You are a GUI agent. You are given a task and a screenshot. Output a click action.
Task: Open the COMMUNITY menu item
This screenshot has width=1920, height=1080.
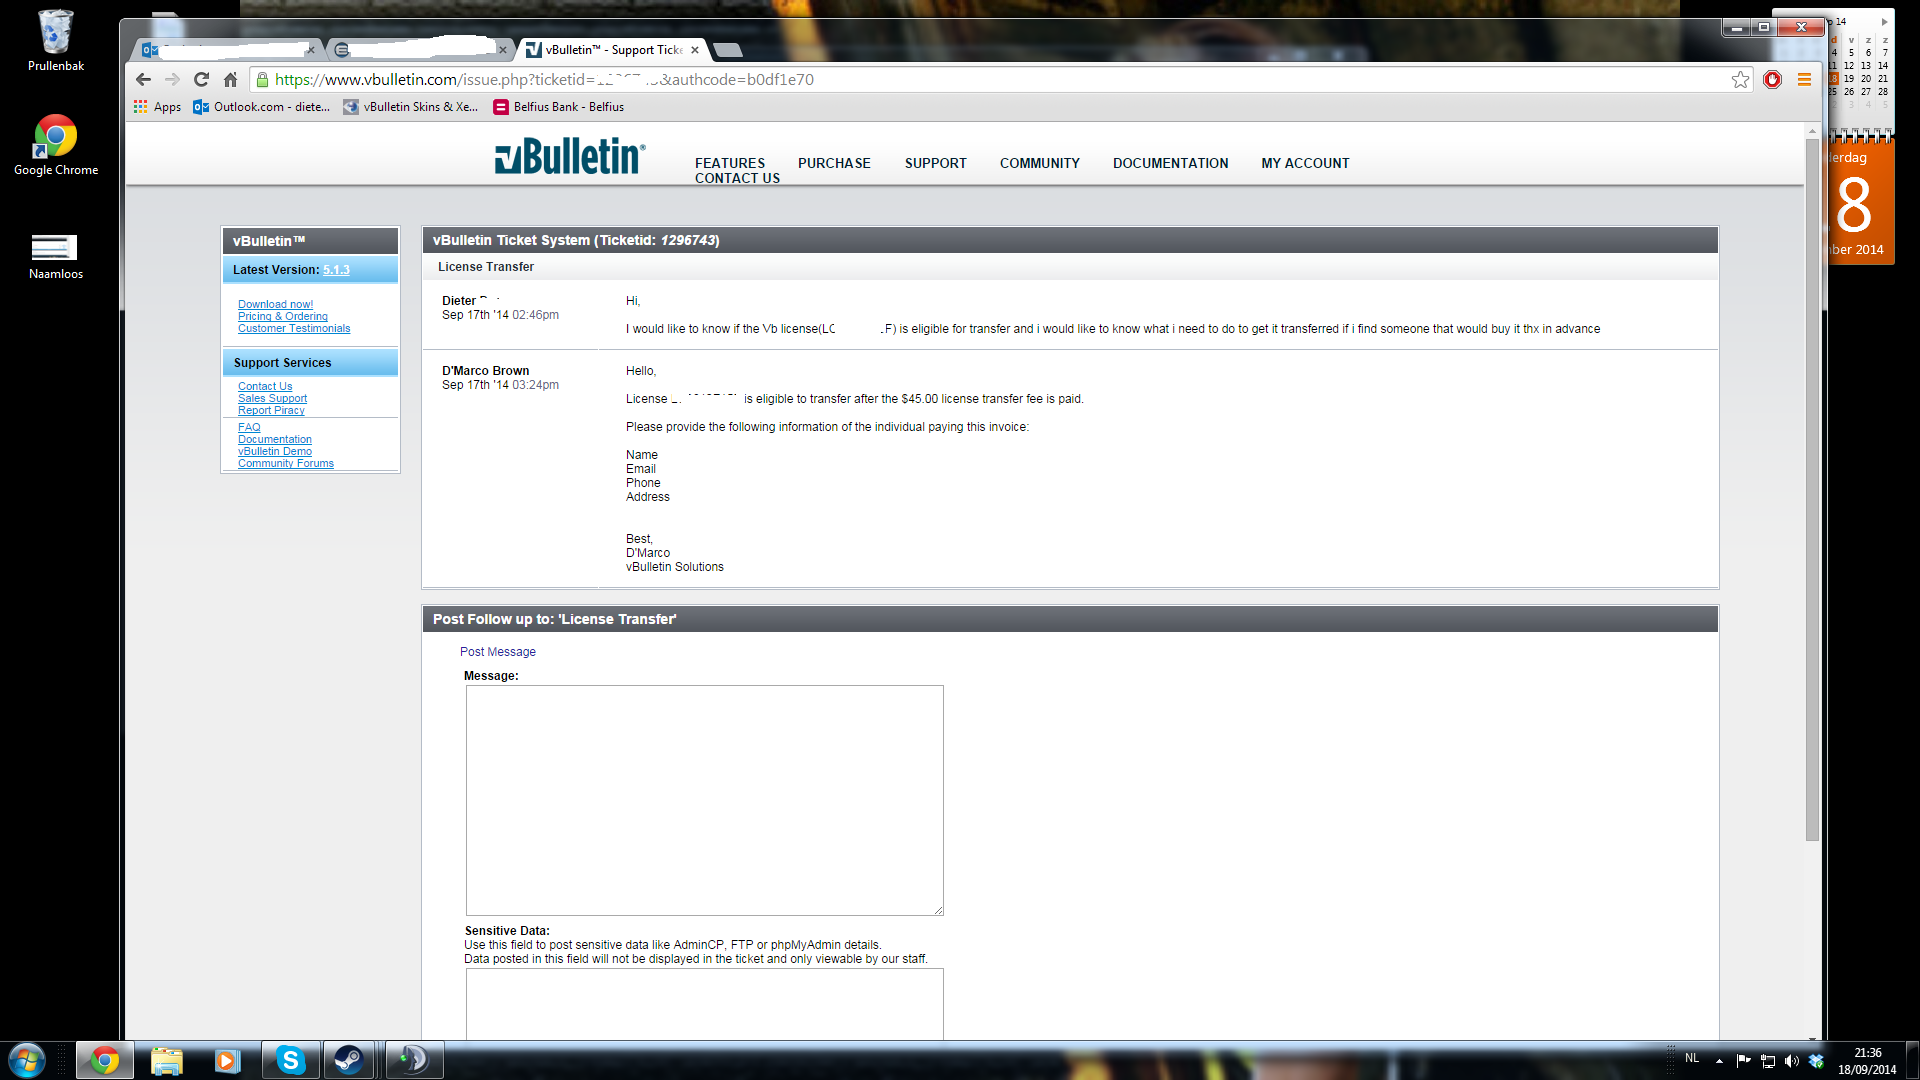point(1040,163)
